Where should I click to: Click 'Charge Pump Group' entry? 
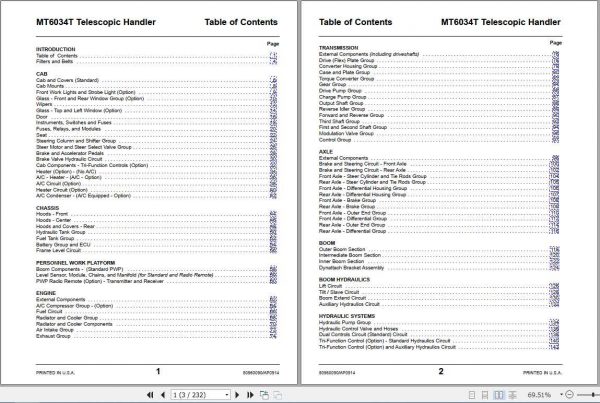coord(342,97)
